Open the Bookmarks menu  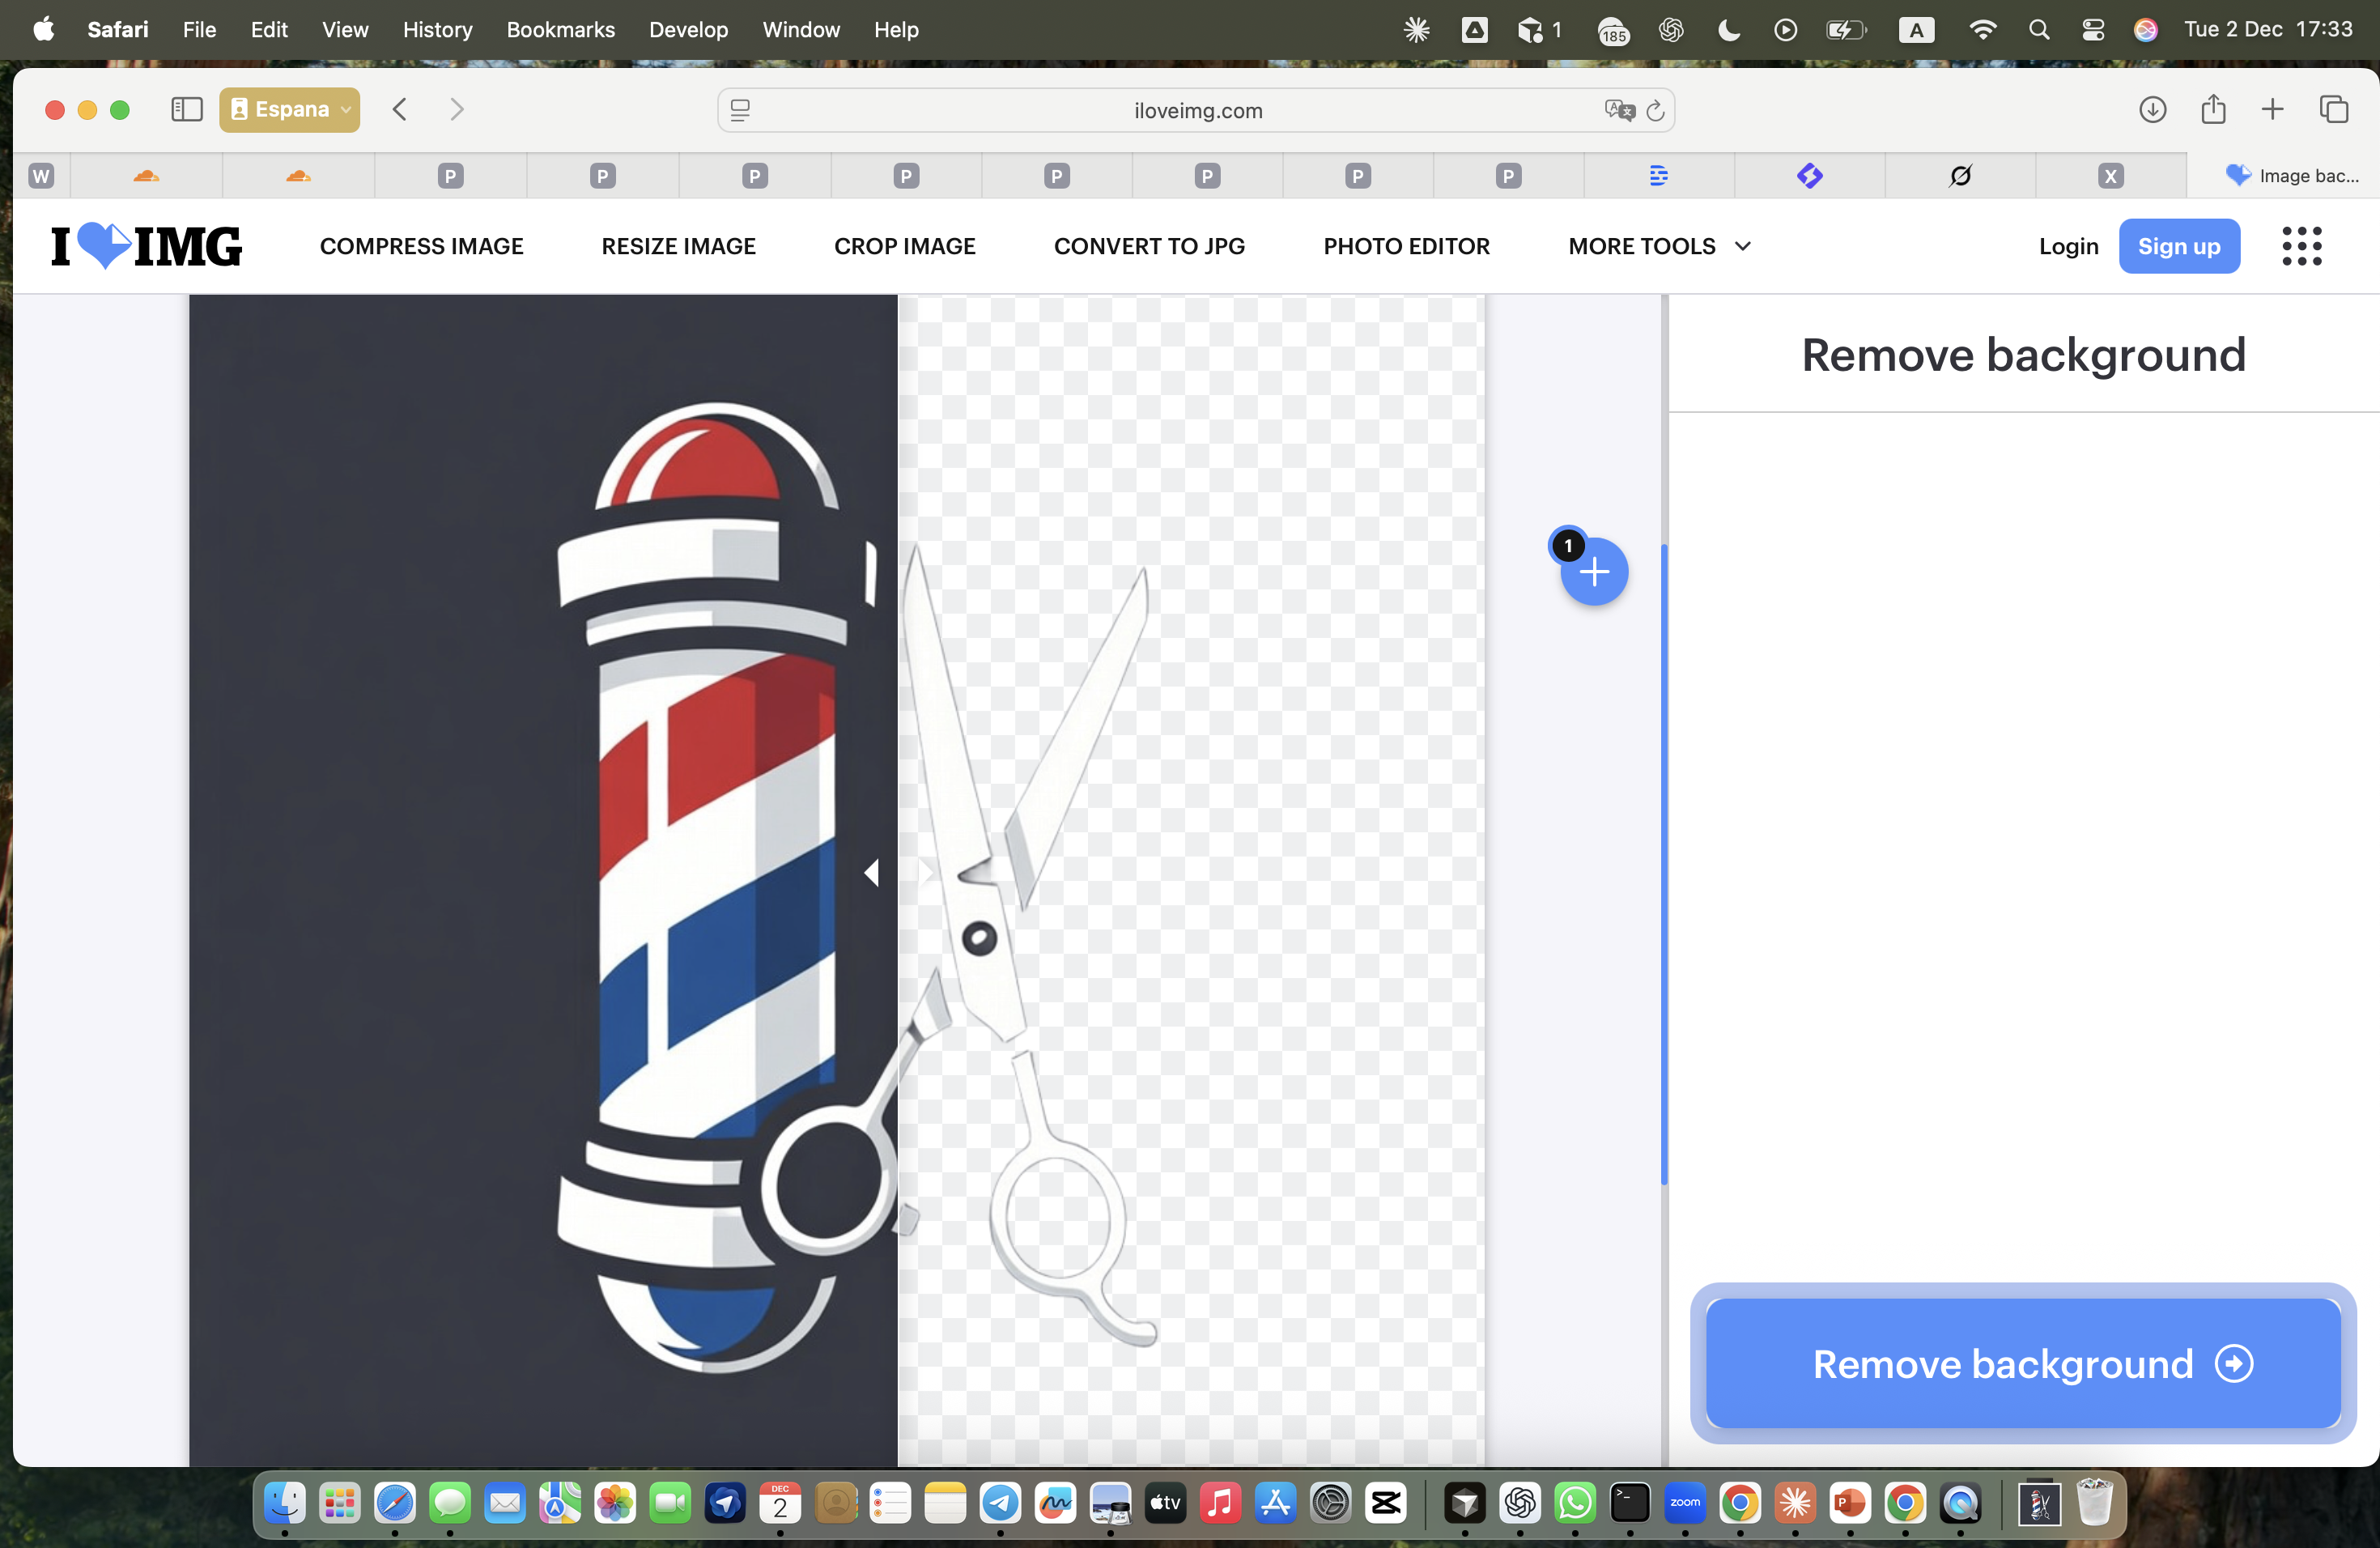[x=560, y=30]
